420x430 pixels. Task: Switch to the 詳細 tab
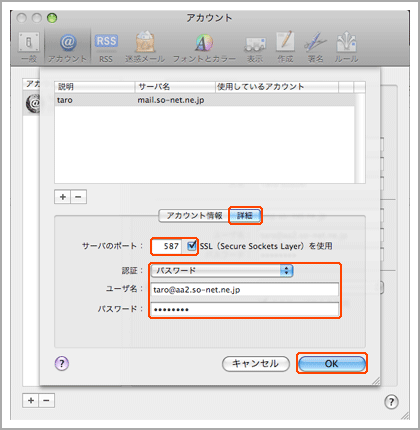coord(245,216)
